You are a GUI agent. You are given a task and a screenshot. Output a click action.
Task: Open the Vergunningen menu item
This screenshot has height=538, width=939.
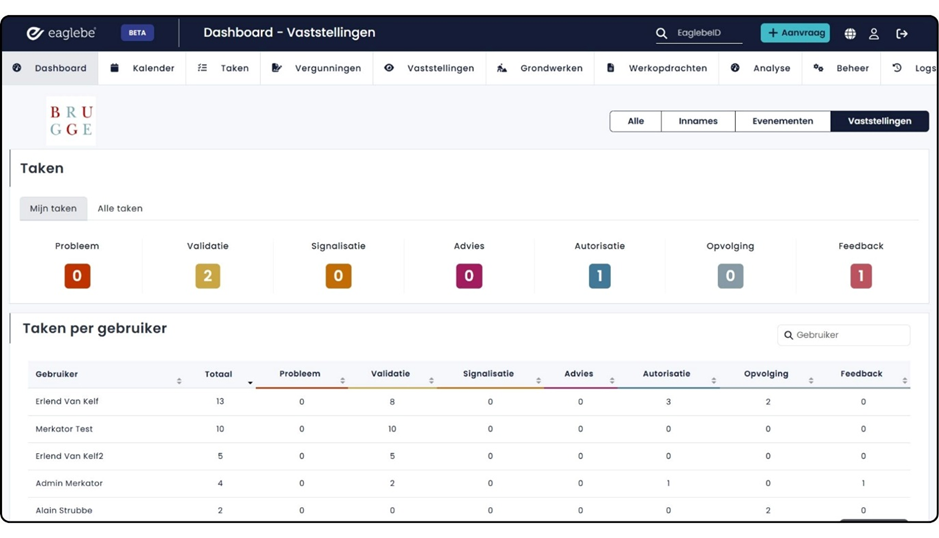click(x=317, y=68)
